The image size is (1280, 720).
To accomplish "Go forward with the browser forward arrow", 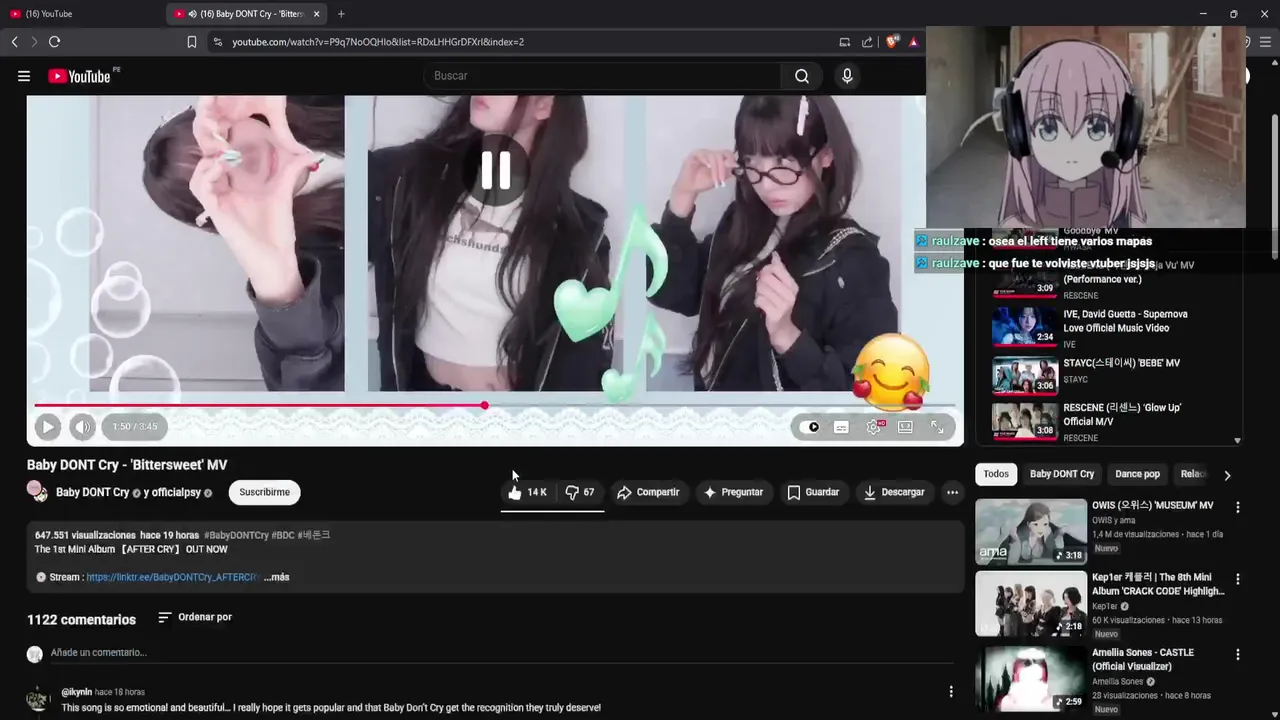I will 34,42.
